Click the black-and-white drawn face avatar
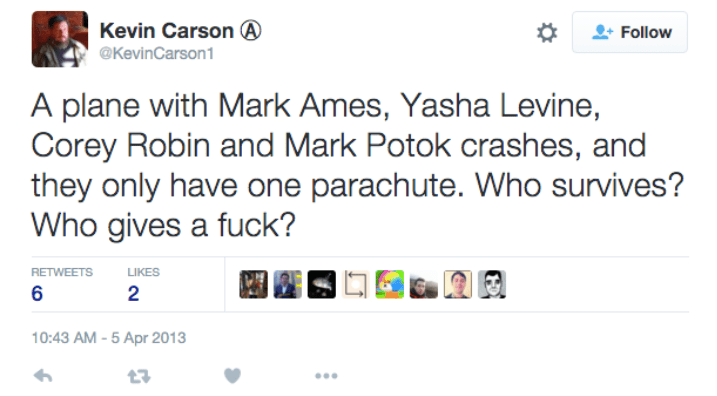 tap(492, 284)
